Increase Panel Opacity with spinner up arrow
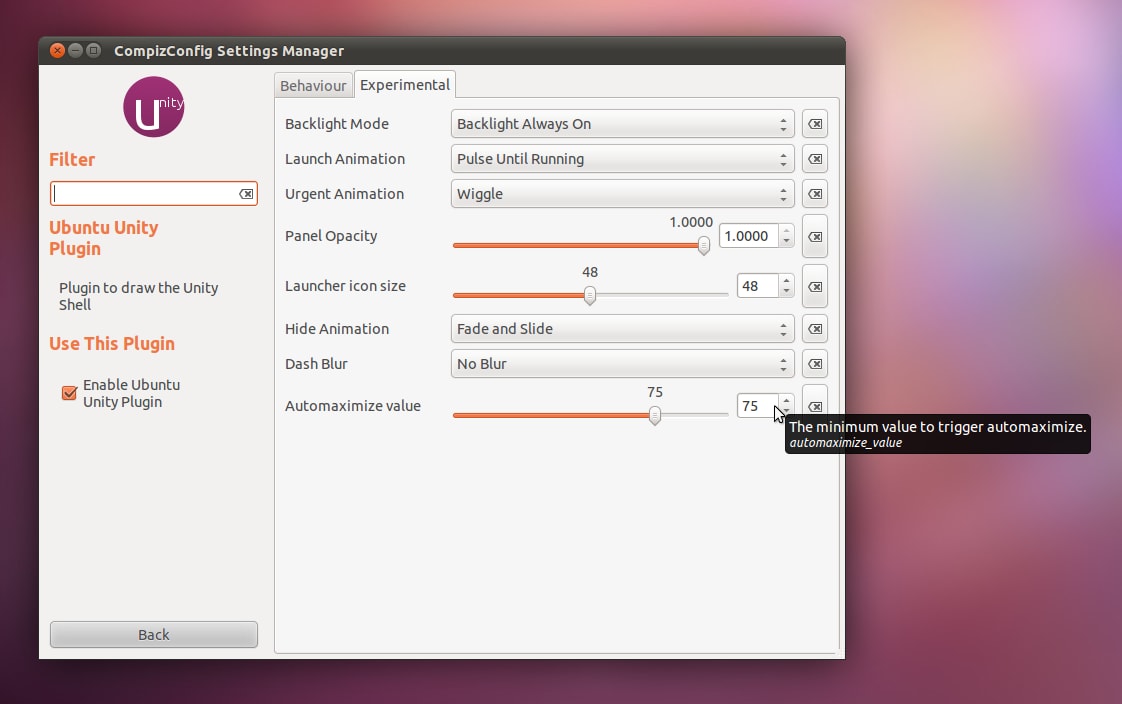 786,231
